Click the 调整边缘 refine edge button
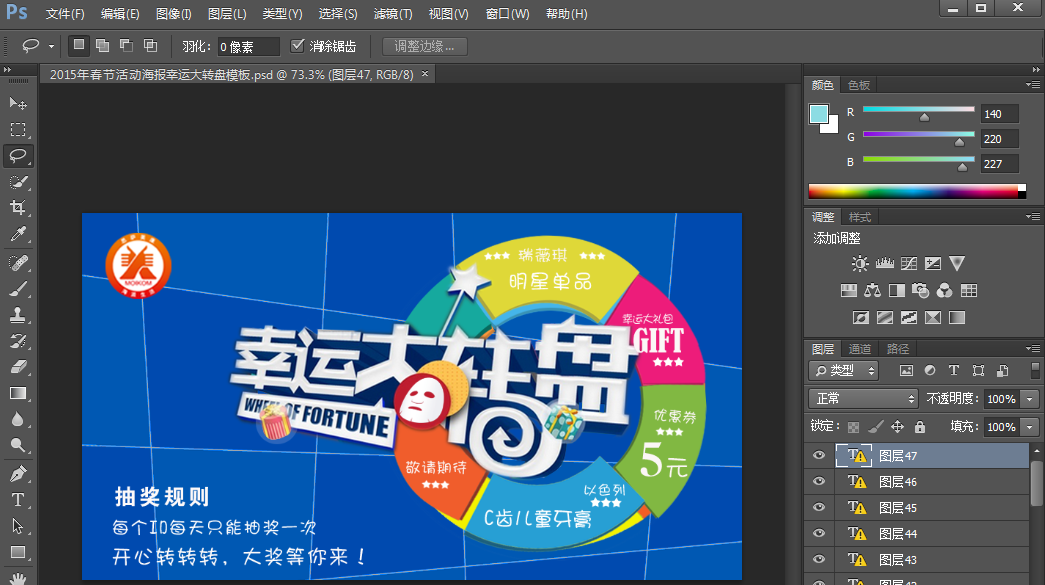Viewport: 1045px width, 585px height. click(425, 47)
